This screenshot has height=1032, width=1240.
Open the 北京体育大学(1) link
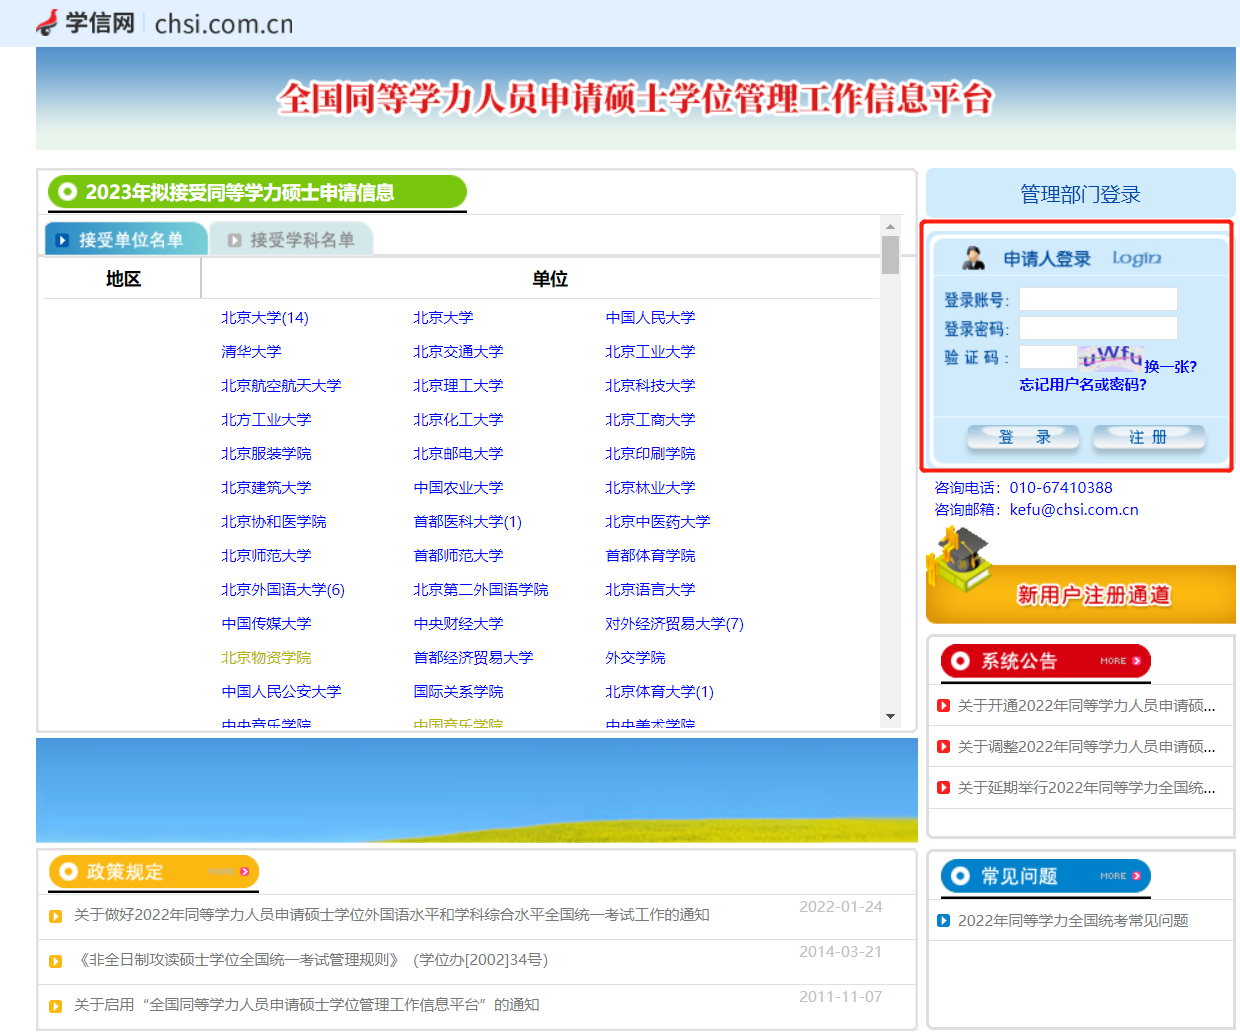[x=660, y=692]
